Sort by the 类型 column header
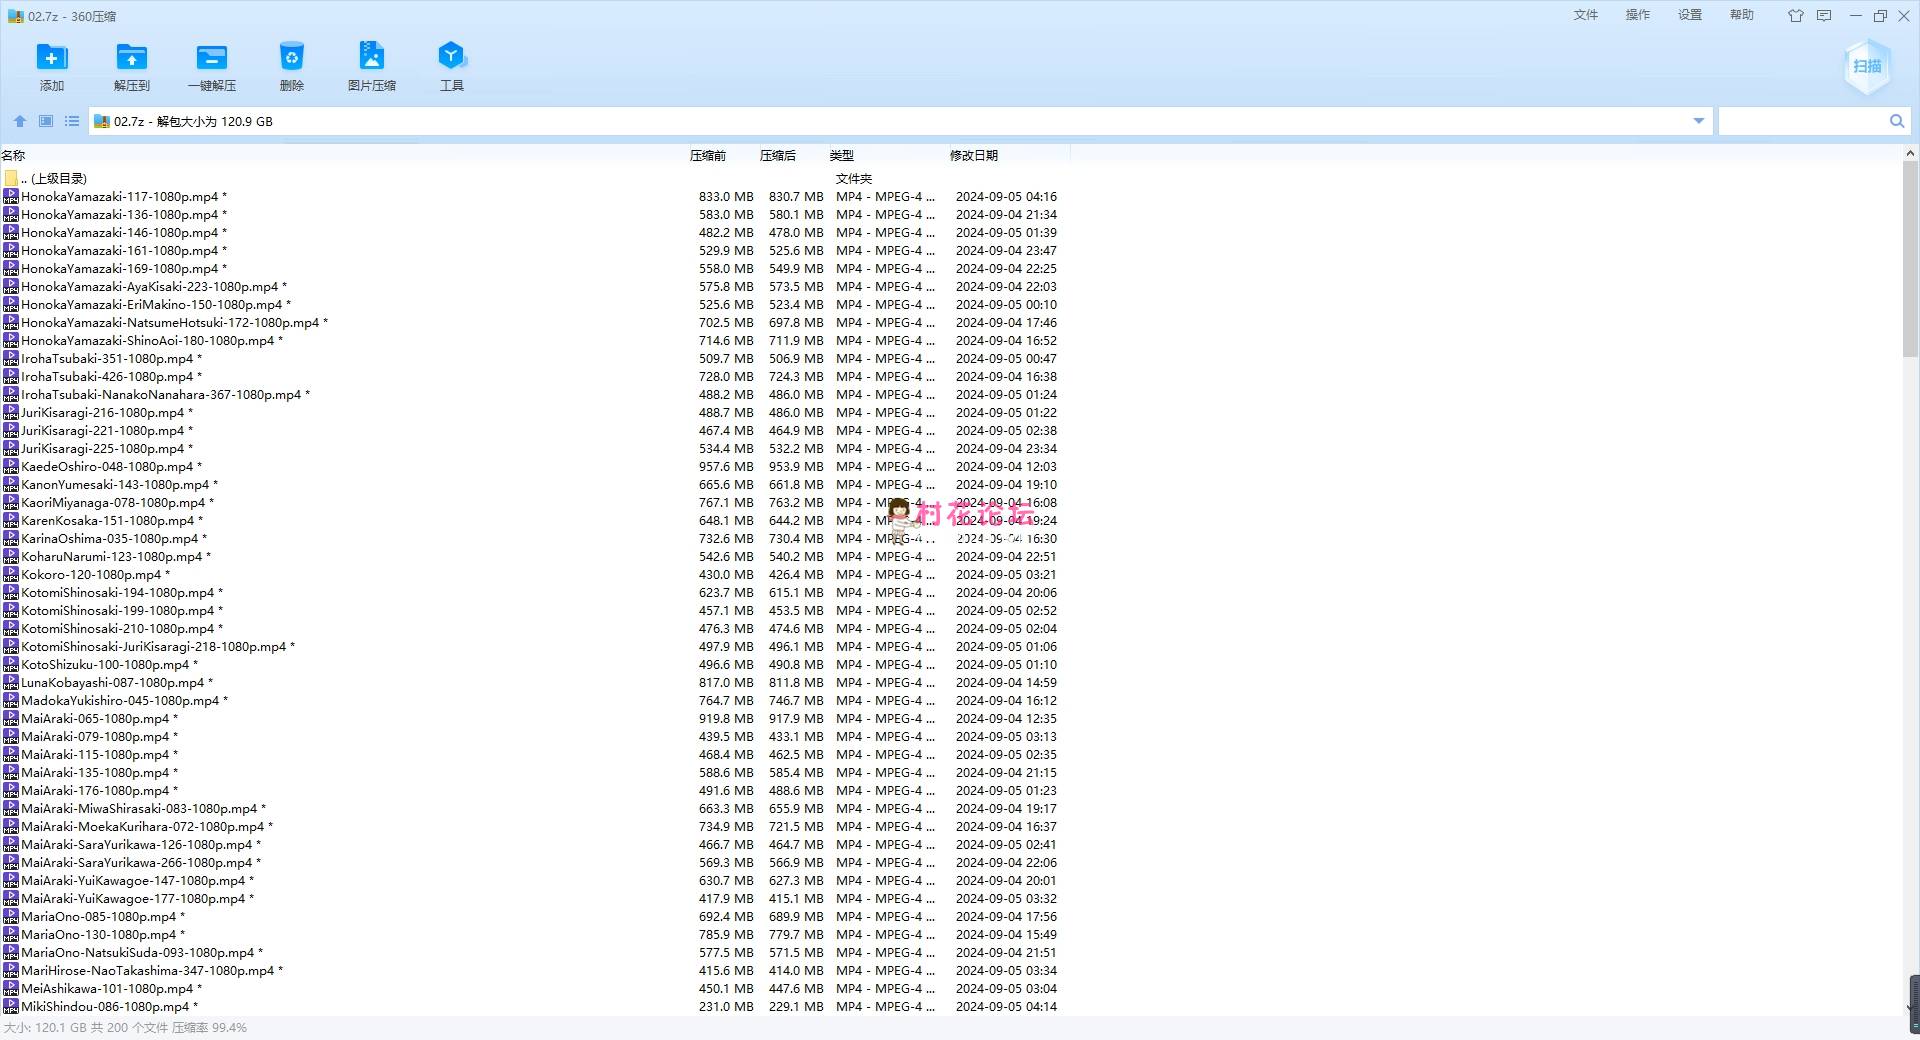Screen dimensions: 1920x1040 pos(842,155)
